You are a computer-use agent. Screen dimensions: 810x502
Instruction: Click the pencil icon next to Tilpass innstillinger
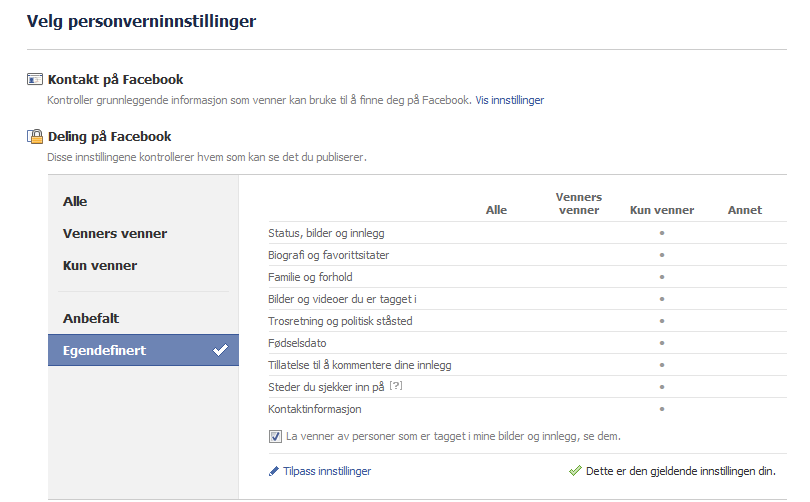tap(274, 471)
